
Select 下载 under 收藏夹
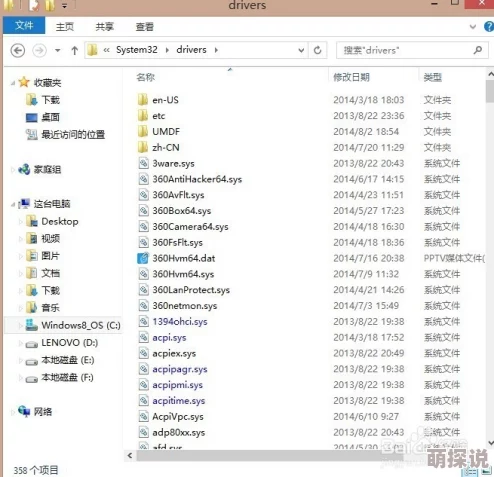click(x=51, y=100)
